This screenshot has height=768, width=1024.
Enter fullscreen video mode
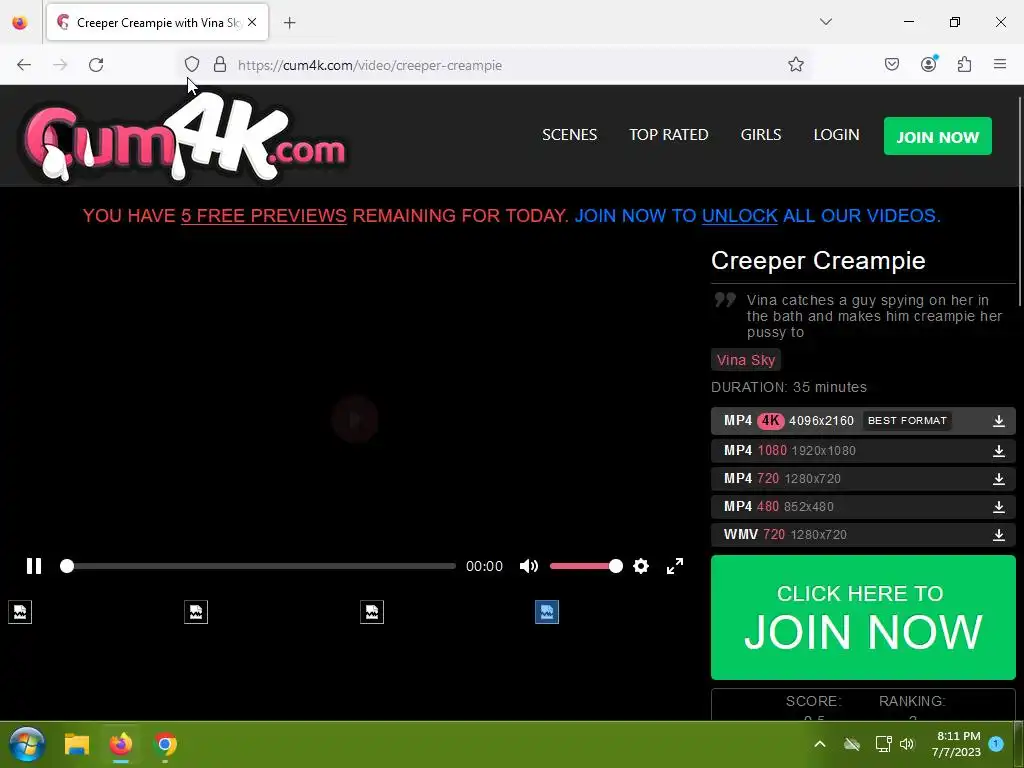[675, 566]
